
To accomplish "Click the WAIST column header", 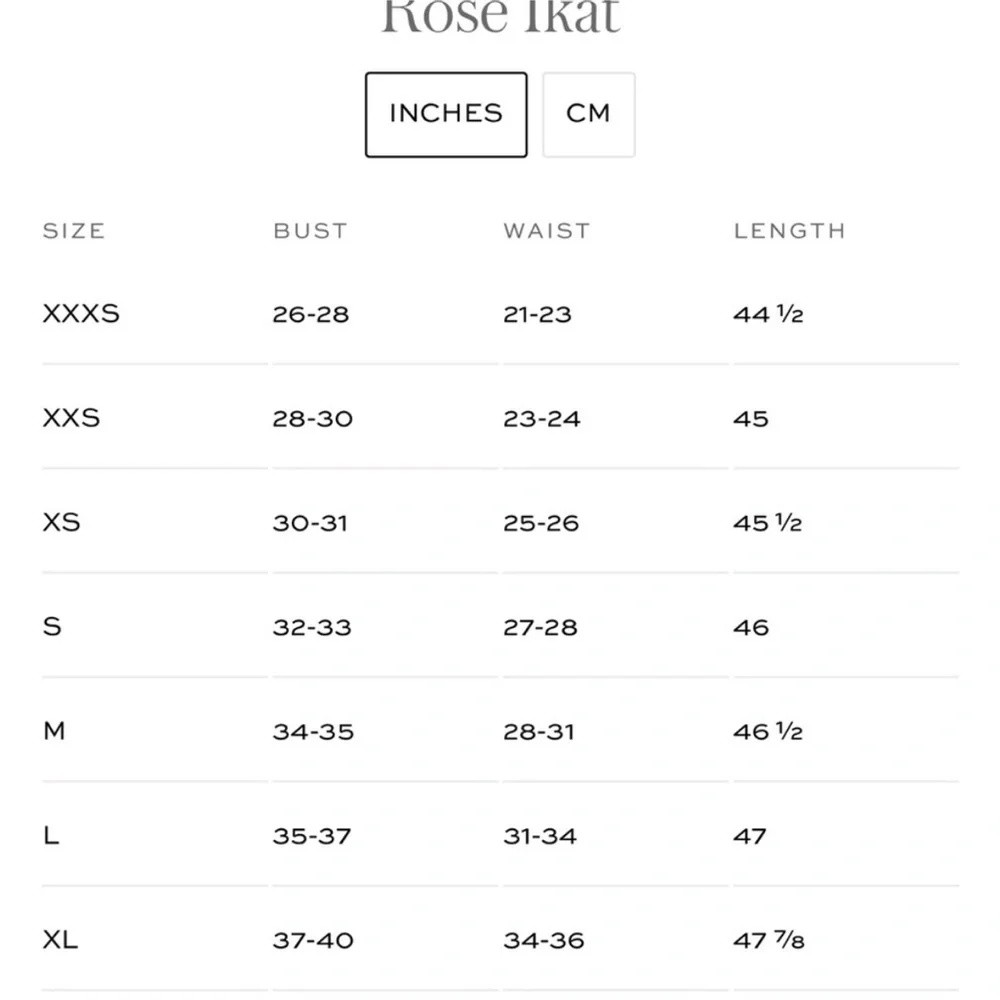I will [x=547, y=231].
